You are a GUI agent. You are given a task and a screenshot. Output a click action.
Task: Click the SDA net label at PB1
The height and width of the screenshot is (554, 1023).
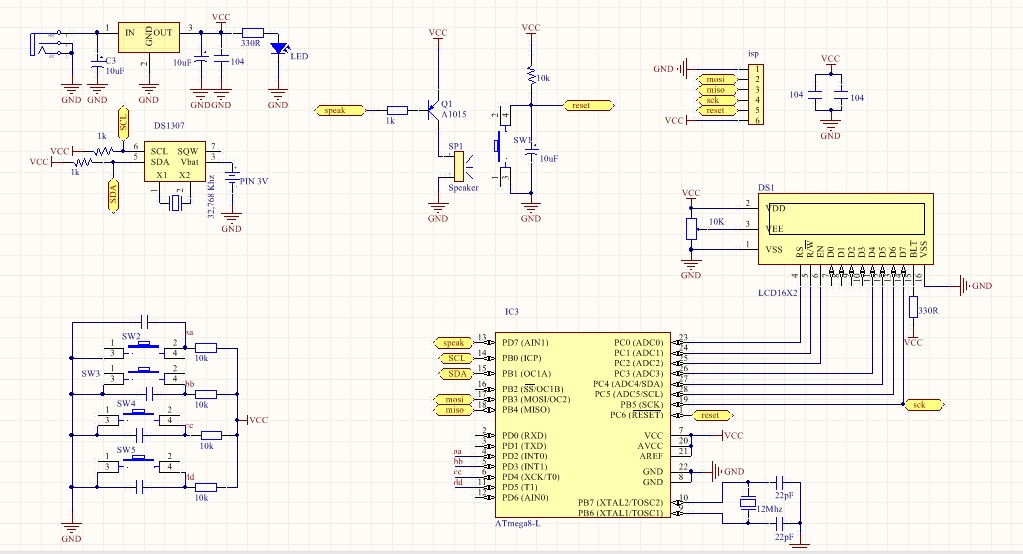(456, 373)
